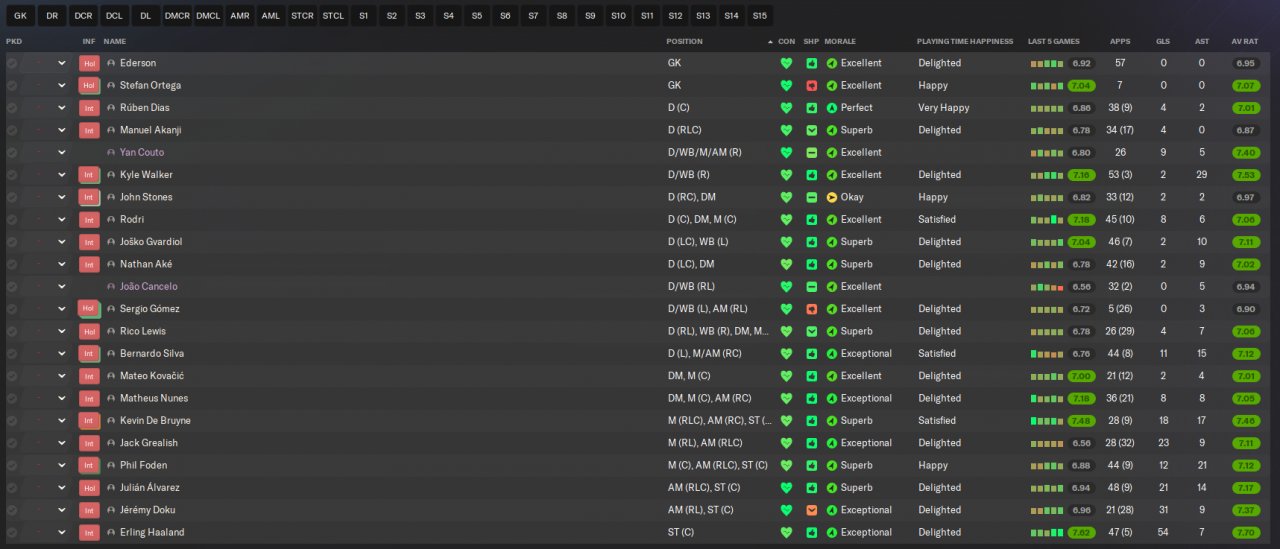Click Rúben Dias's Perfect morale icon
1280x549 pixels.
[x=832, y=108]
